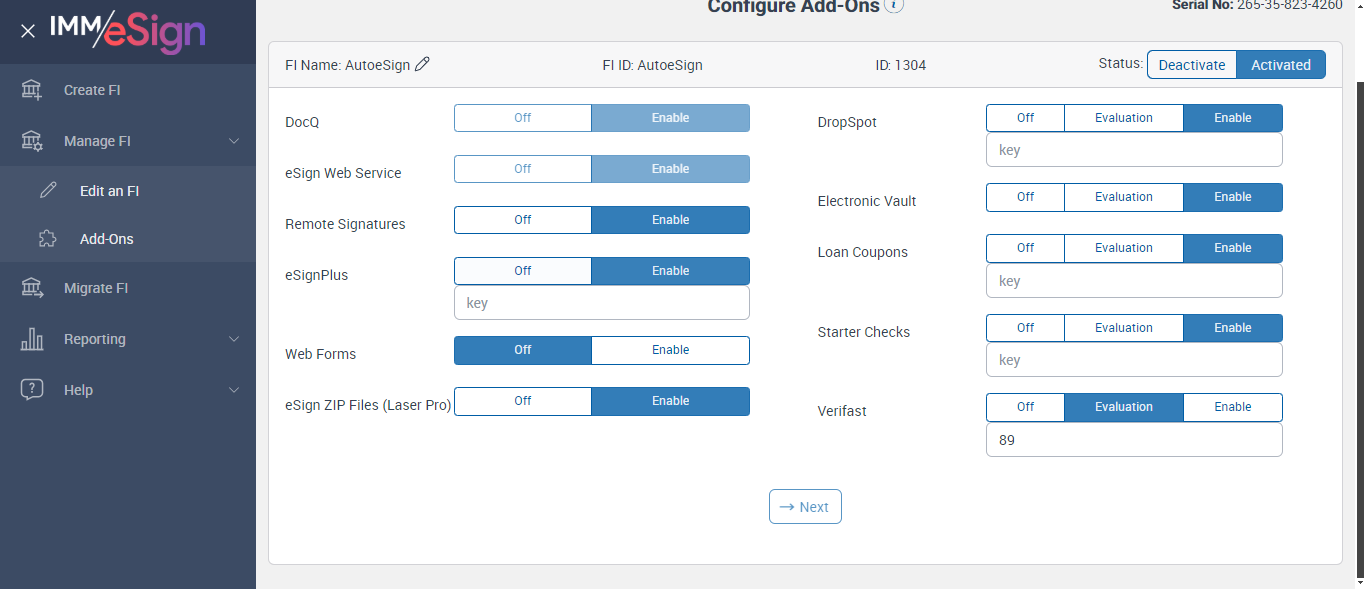The width and height of the screenshot is (1366, 589).
Task: Expand the Reporting menu chevron
Action: [x=234, y=339]
